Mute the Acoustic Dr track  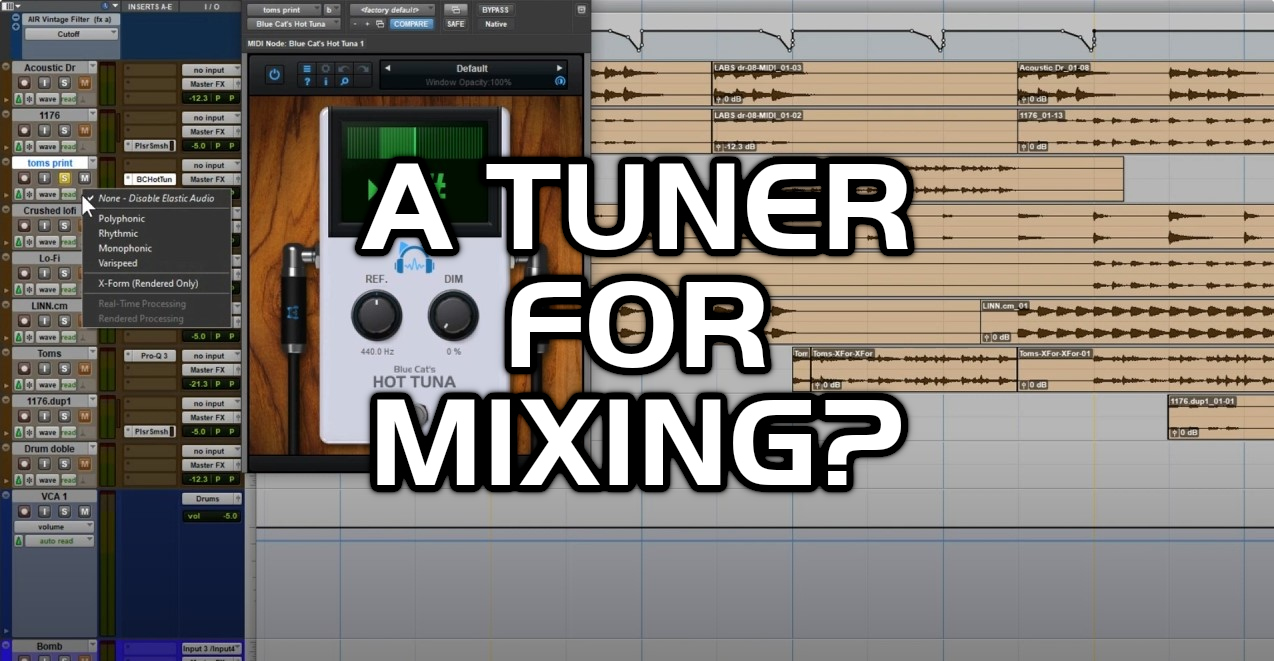pos(84,83)
